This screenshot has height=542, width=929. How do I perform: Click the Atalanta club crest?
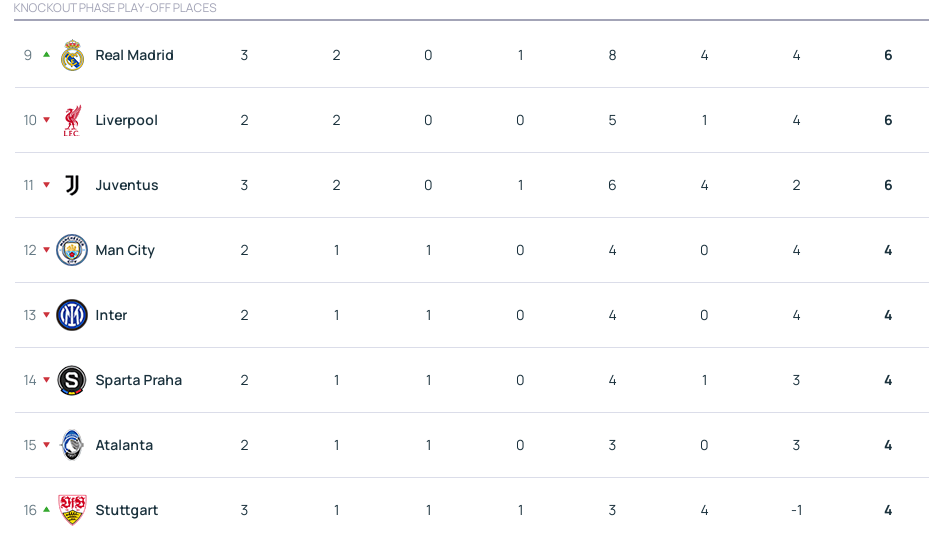point(72,445)
